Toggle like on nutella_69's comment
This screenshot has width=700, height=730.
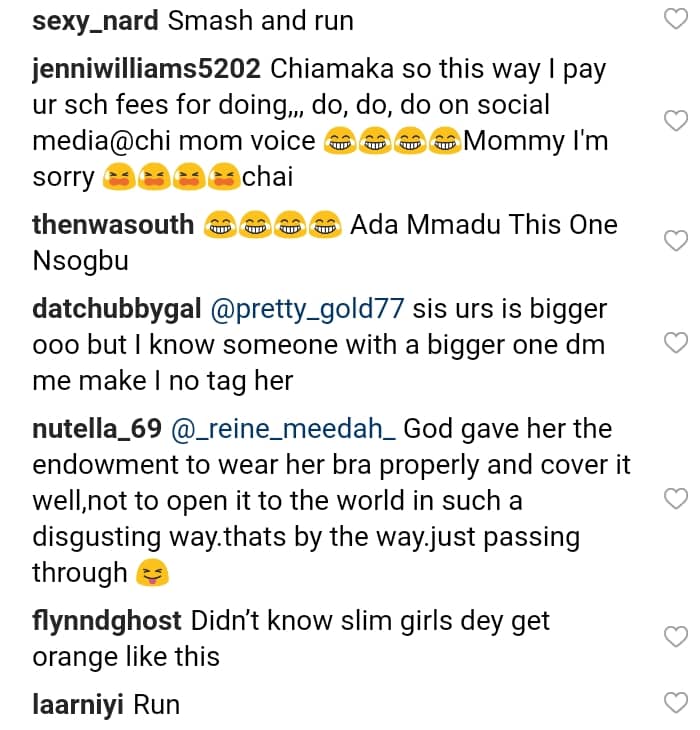click(676, 499)
